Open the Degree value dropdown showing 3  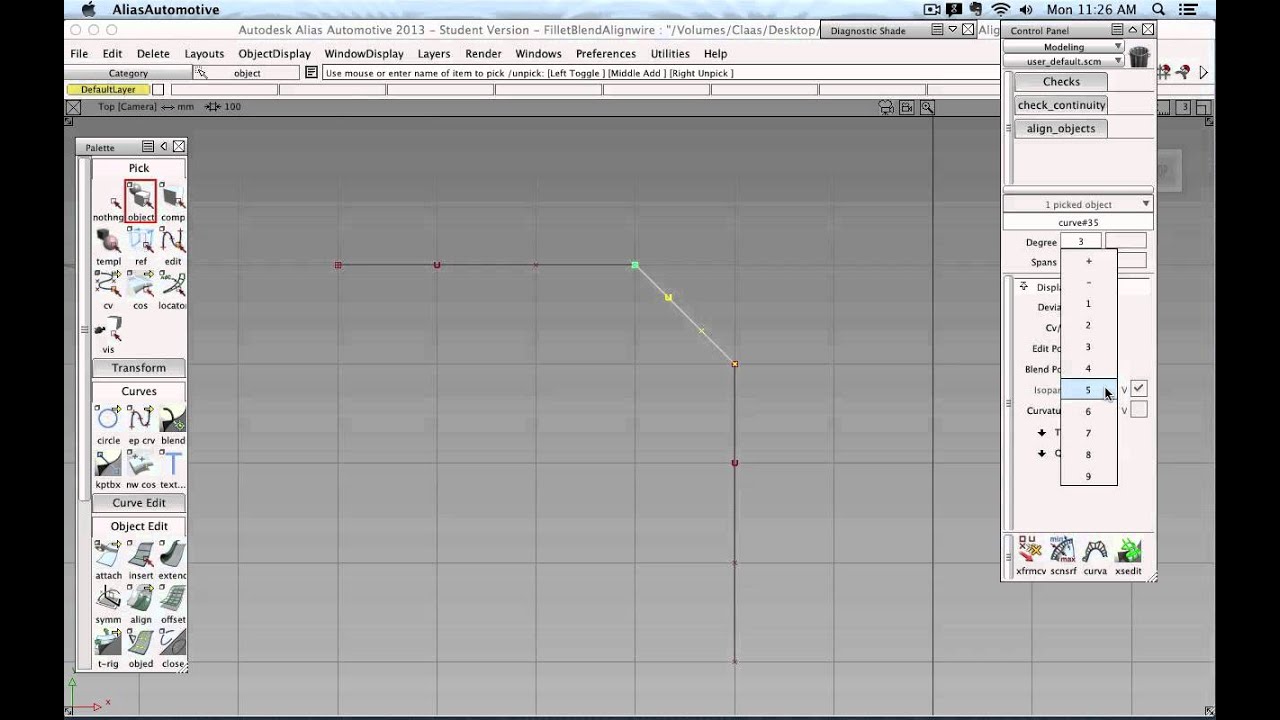pos(1080,242)
